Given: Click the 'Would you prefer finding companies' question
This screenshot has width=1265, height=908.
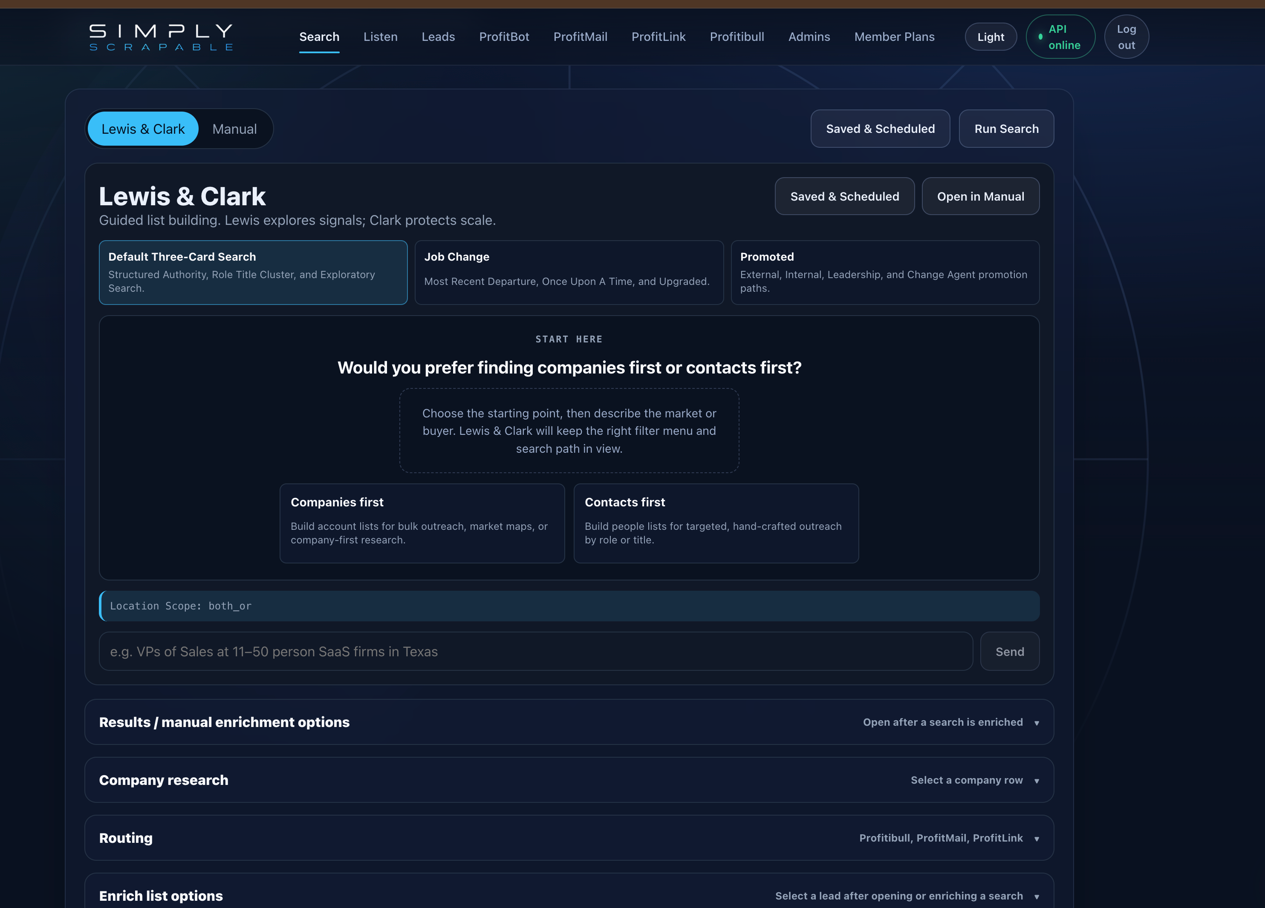Looking at the screenshot, I should pos(569,368).
